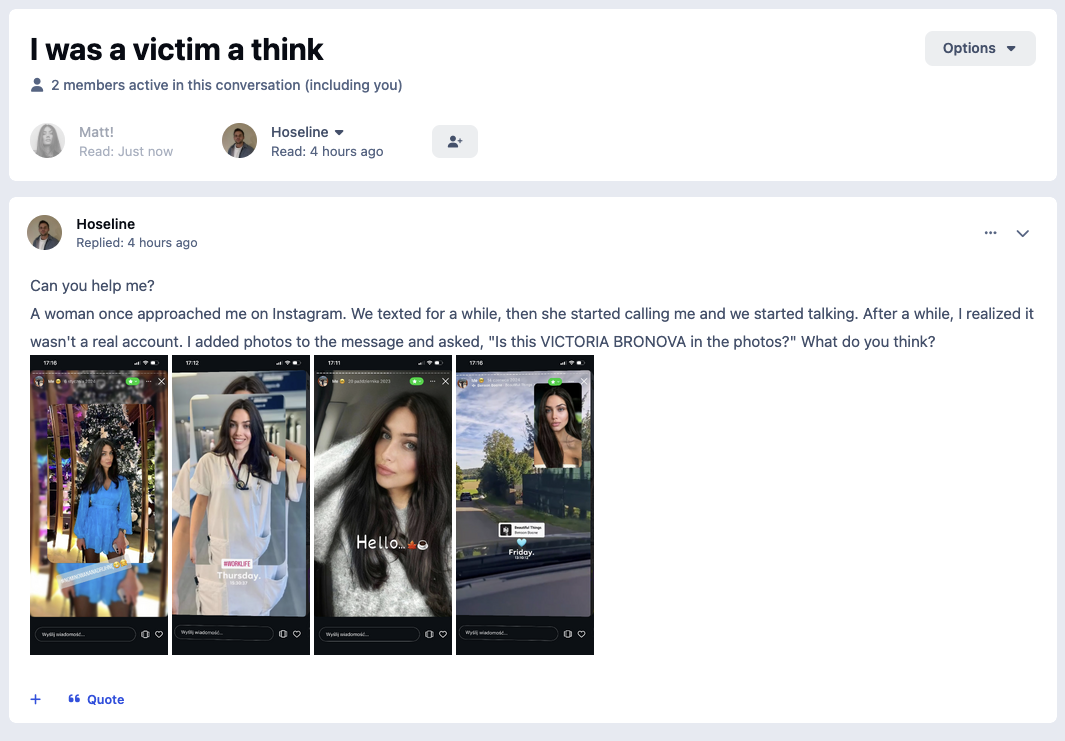Viewport: 1065px width, 741px height.
Task: Click Hoseline's avatar in participants list
Action: tap(239, 141)
